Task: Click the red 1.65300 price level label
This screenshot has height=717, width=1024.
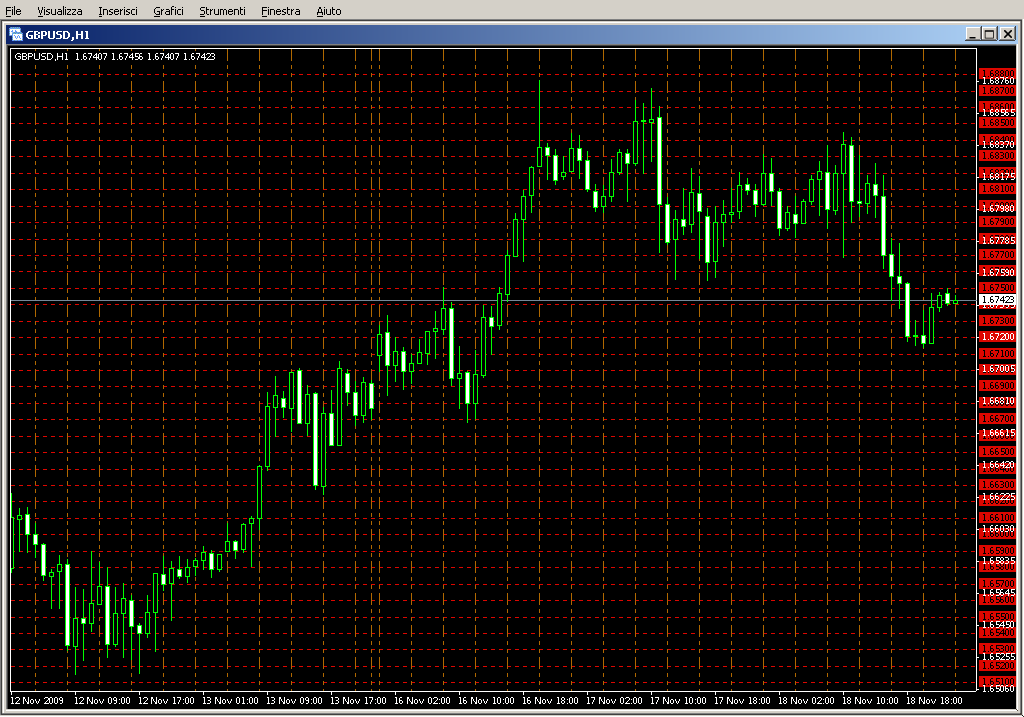Action: (998, 648)
